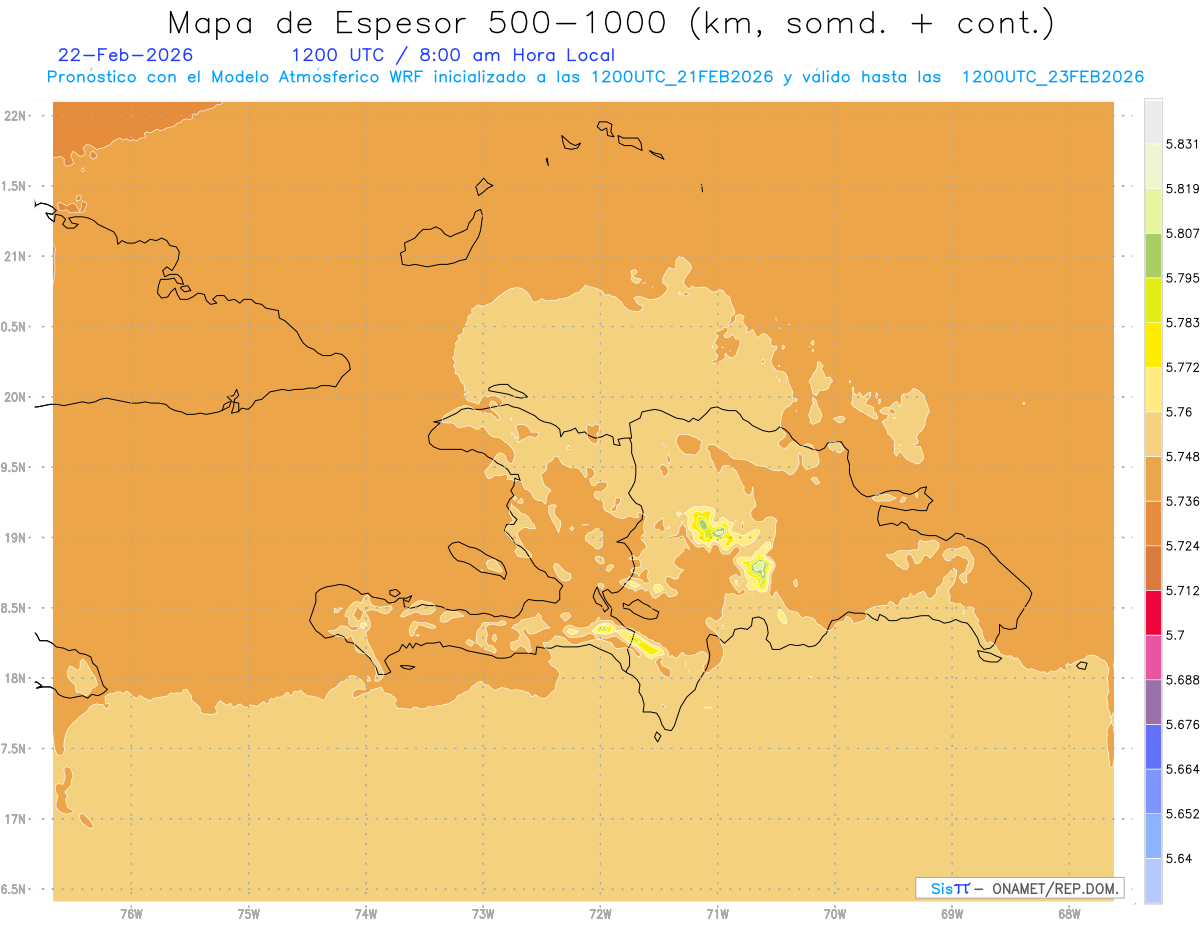Click the 70W longitude label

coord(835,913)
